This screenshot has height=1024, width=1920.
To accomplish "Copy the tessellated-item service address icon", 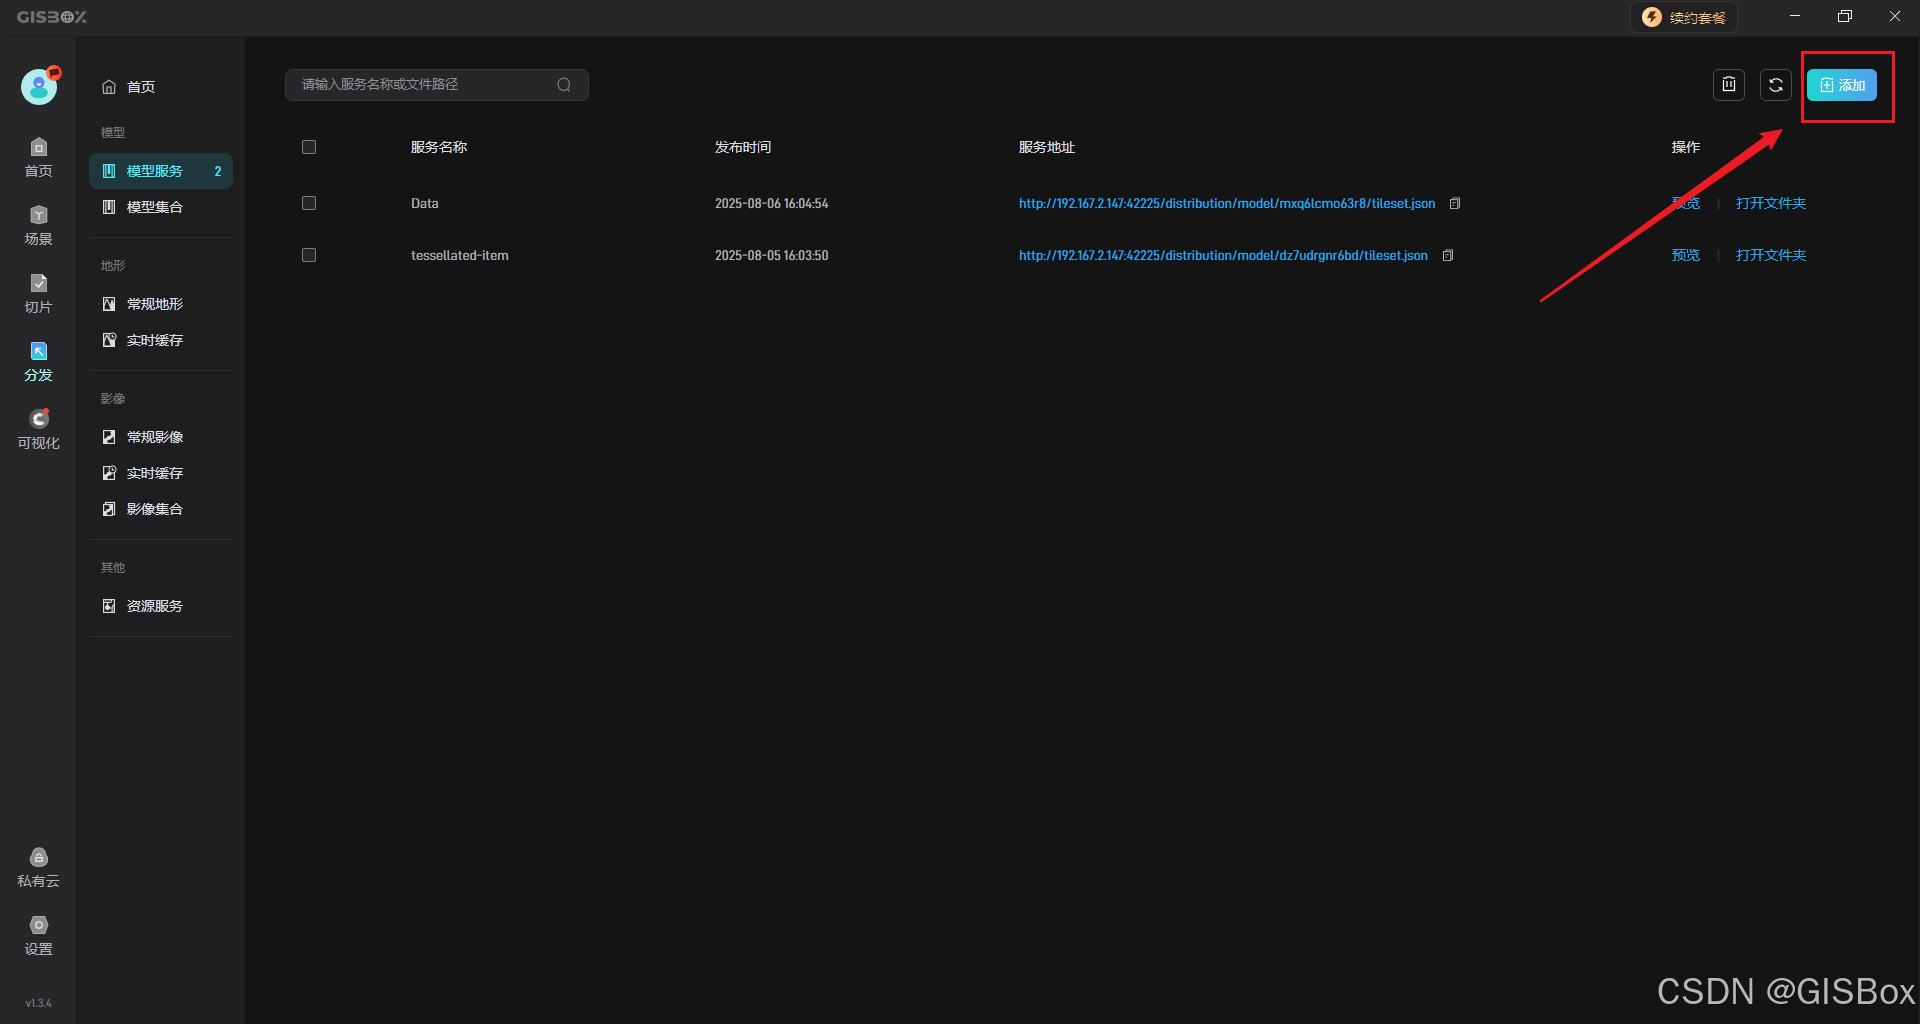I will coord(1448,255).
